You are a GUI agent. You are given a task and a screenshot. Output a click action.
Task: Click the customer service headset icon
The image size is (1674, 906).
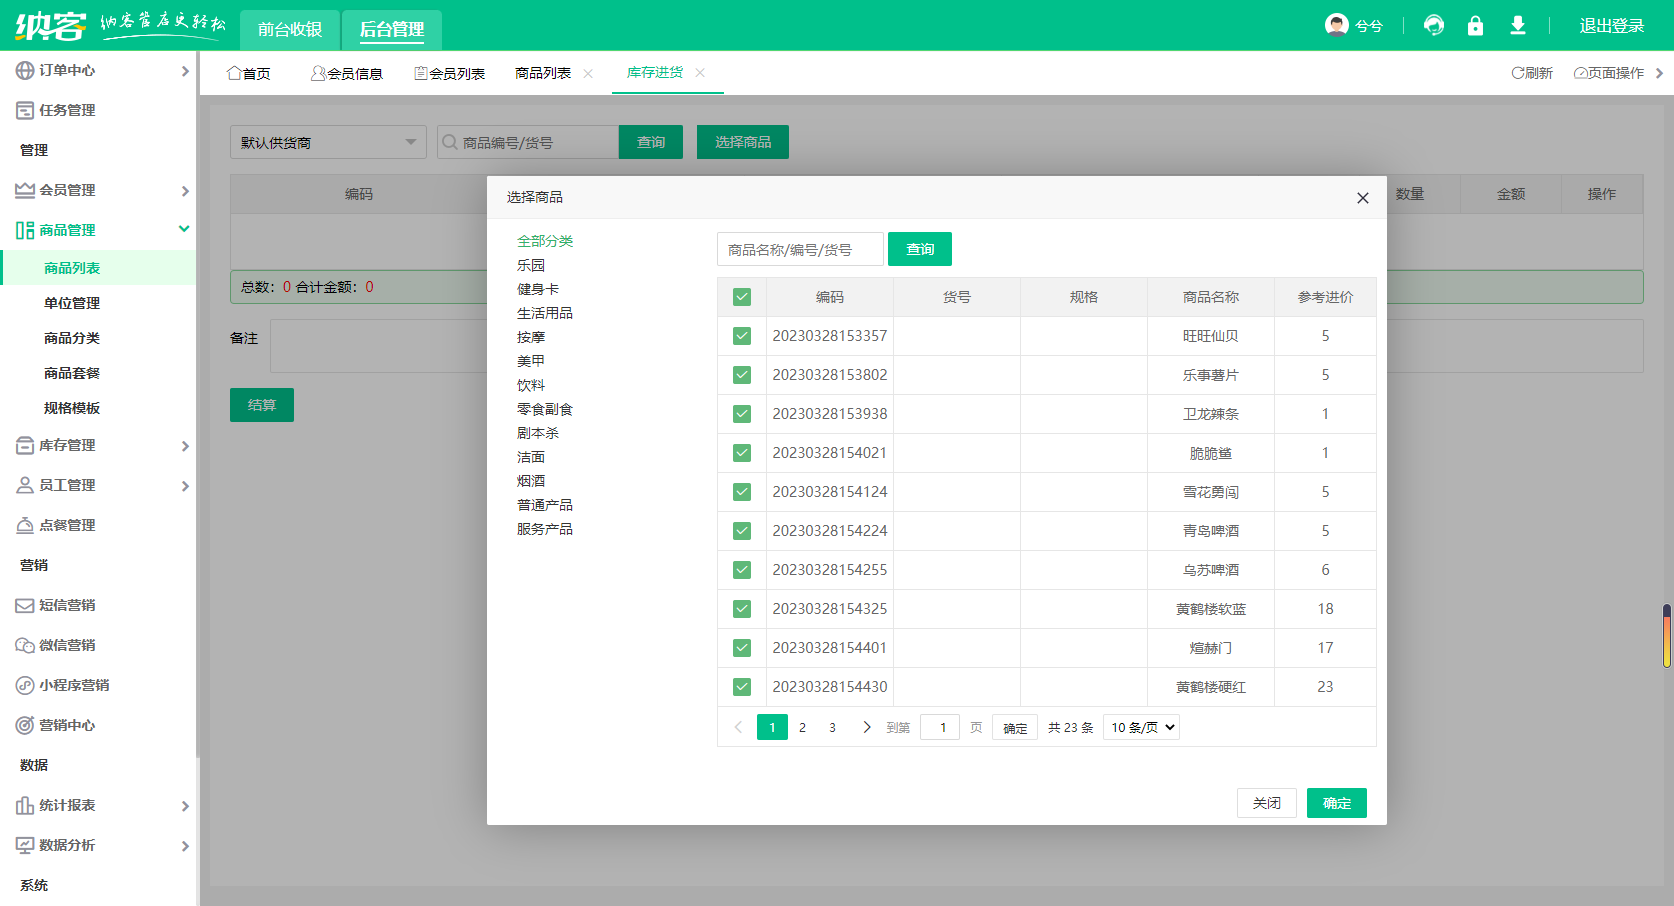(1434, 26)
